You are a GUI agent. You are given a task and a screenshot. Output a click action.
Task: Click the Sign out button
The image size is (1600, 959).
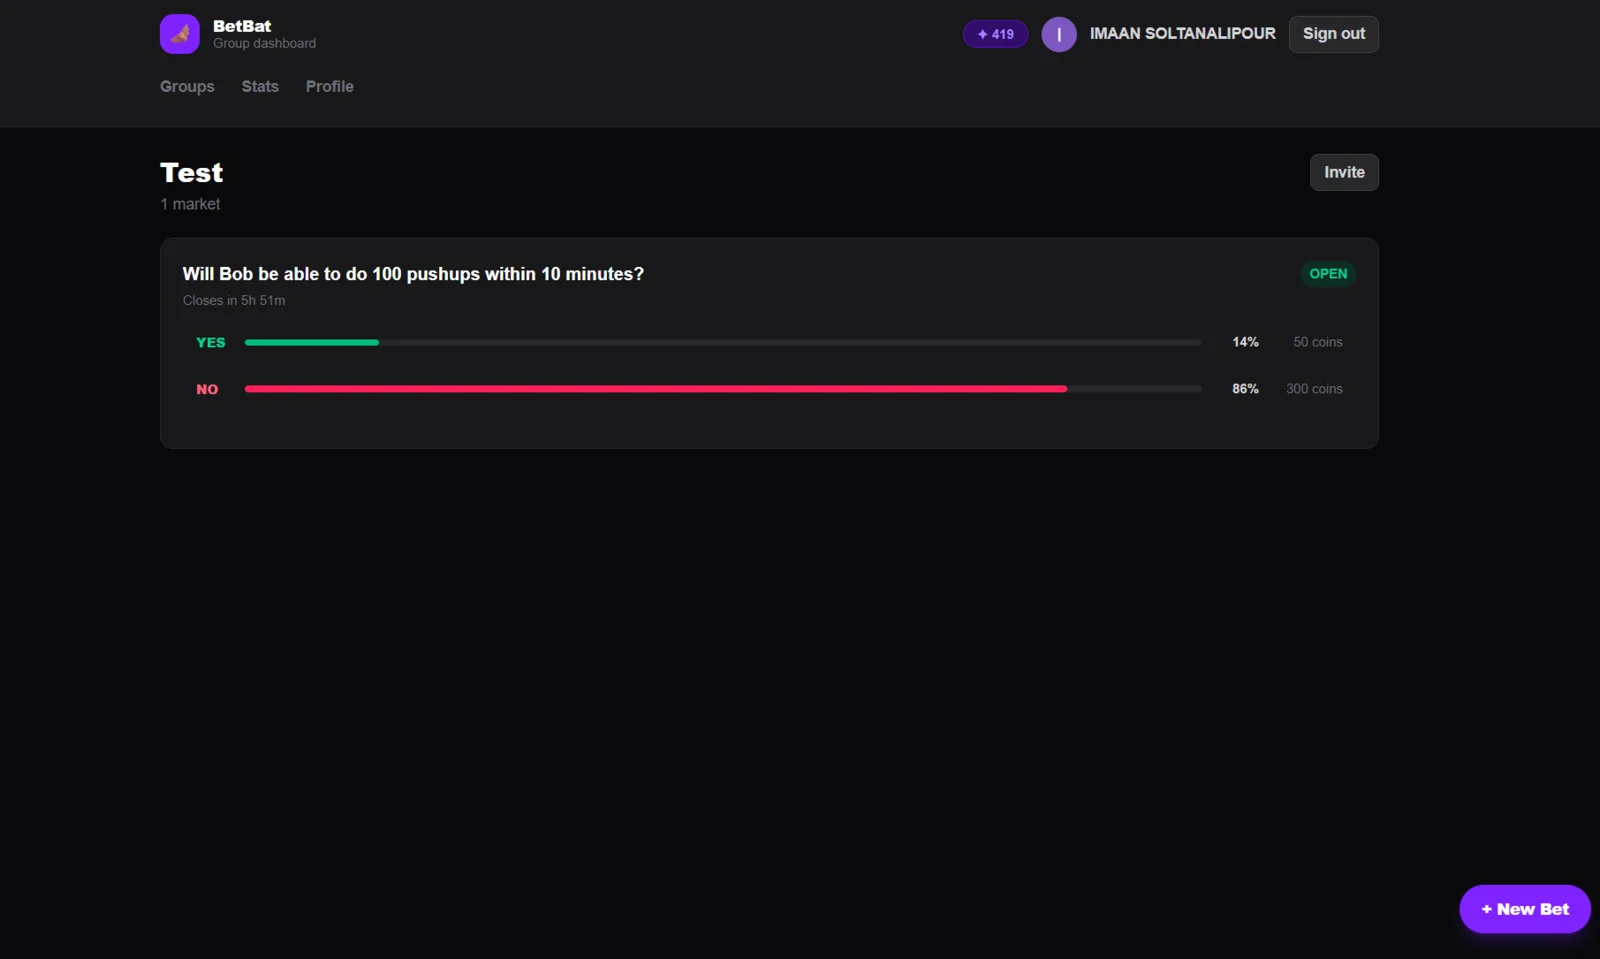pyautogui.click(x=1334, y=34)
